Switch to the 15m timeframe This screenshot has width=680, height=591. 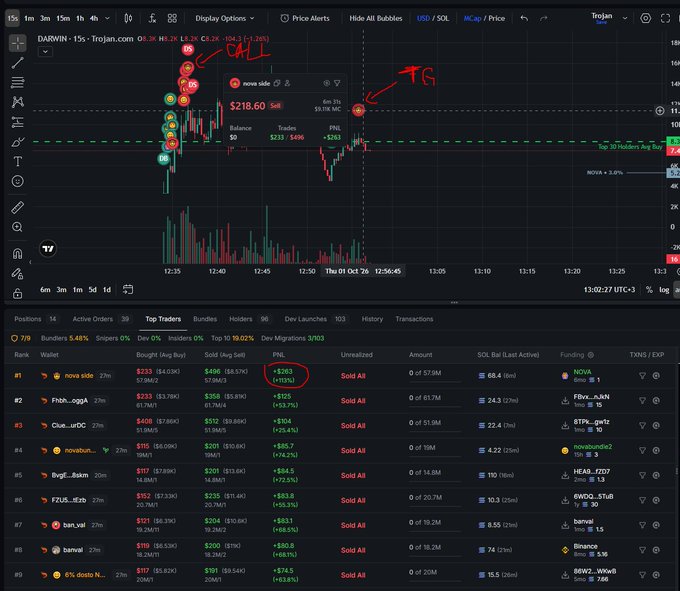point(63,18)
